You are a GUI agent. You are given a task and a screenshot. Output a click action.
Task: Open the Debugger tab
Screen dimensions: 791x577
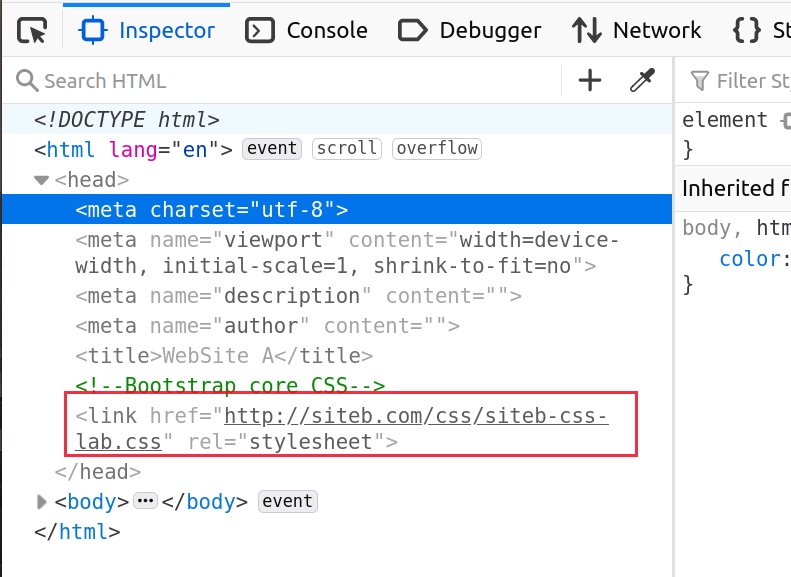coord(470,30)
